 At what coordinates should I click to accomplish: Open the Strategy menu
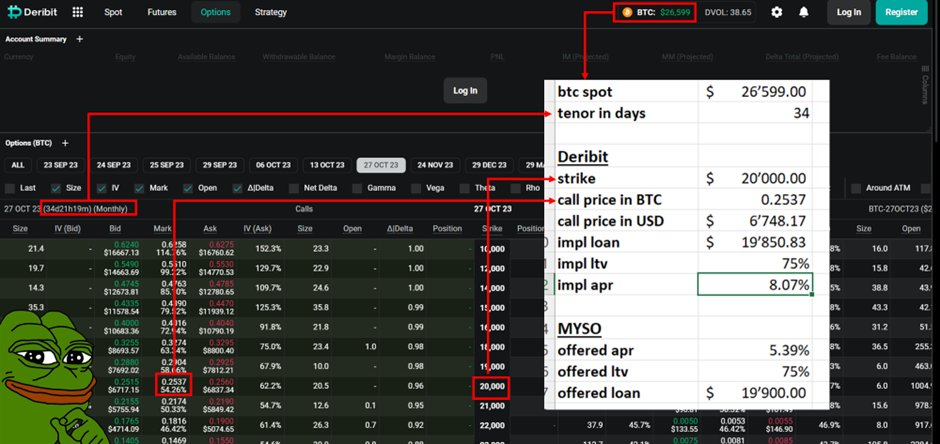(x=270, y=12)
